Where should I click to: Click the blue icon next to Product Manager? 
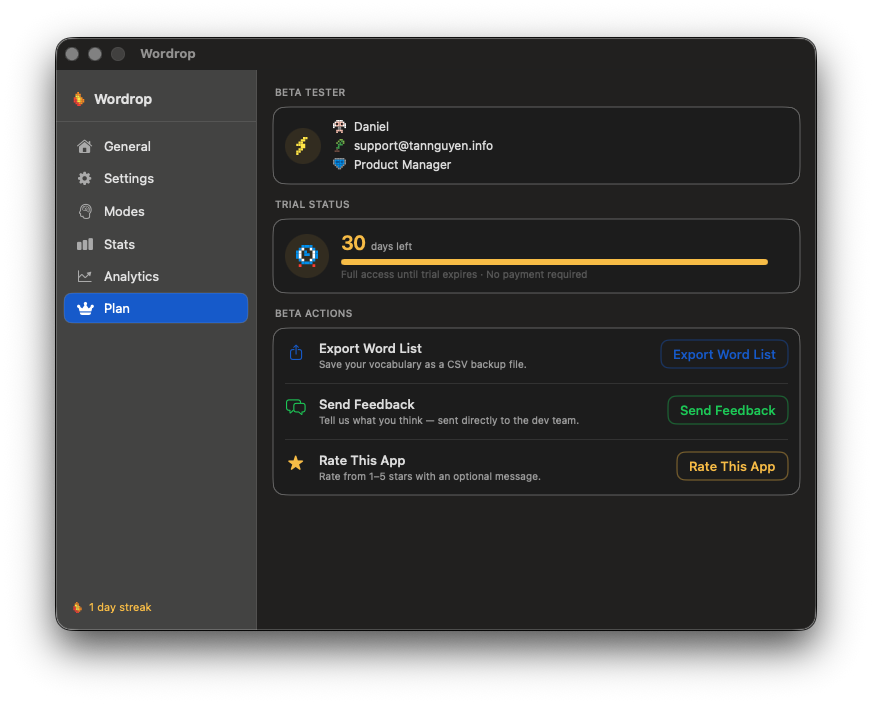coord(339,164)
